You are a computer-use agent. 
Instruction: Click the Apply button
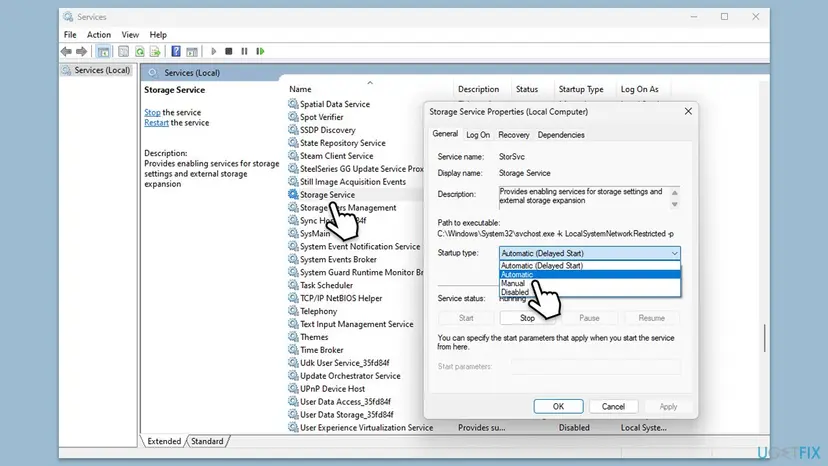point(668,406)
